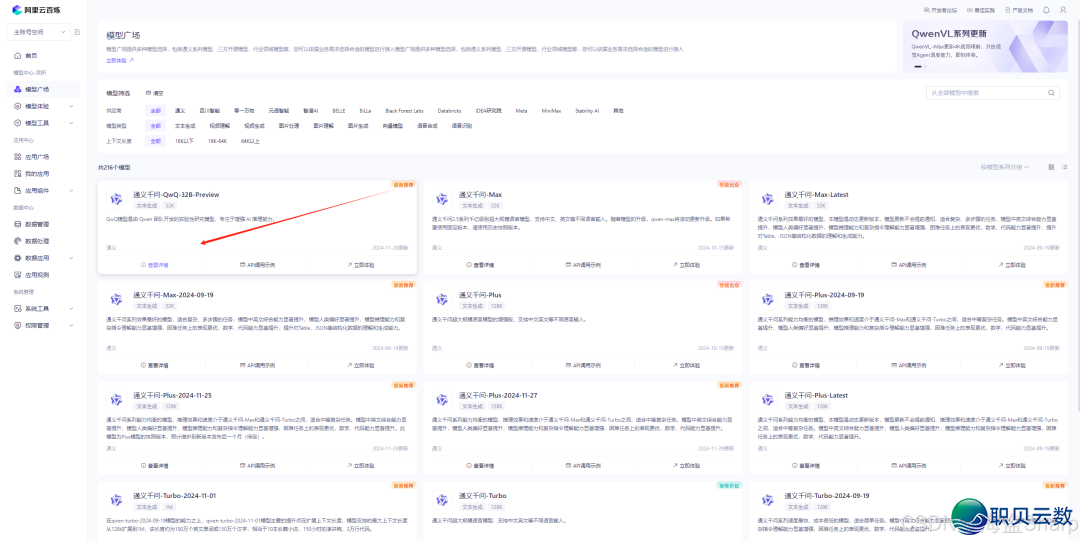Open 查看详情 for 通义千问-Plus
Image resolution: width=1080 pixels, height=541 pixels.
(x=480, y=365)
